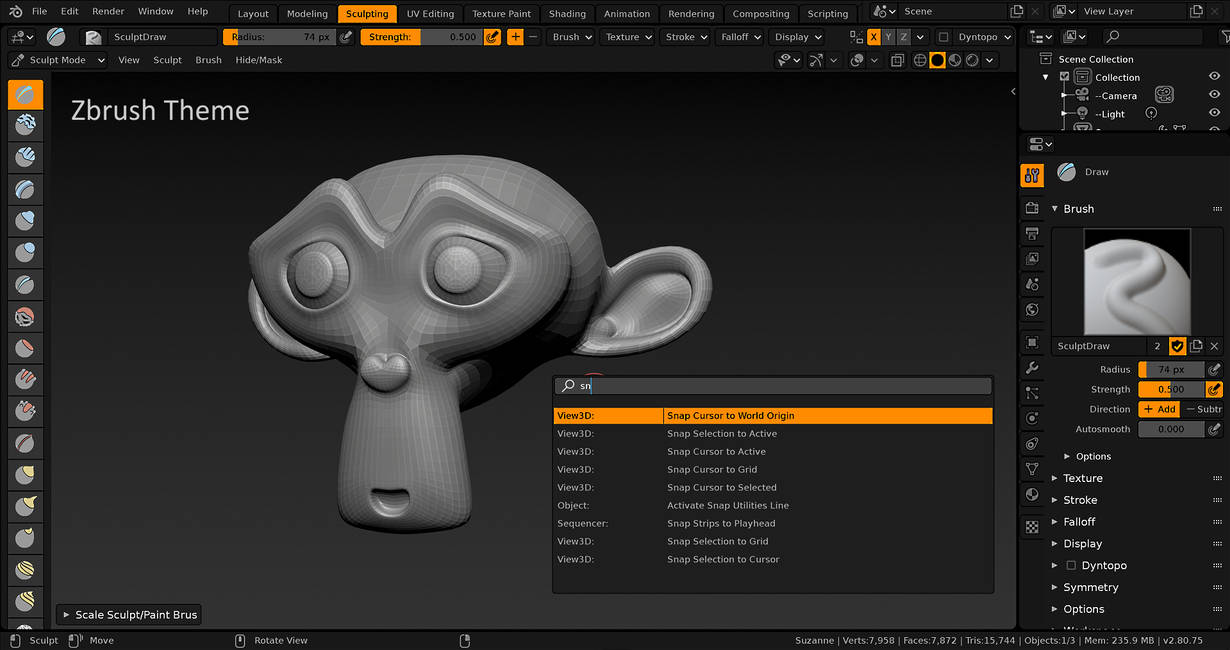
Task: Open the Modifiers wrench tab icon
Action: [1032, 368]
